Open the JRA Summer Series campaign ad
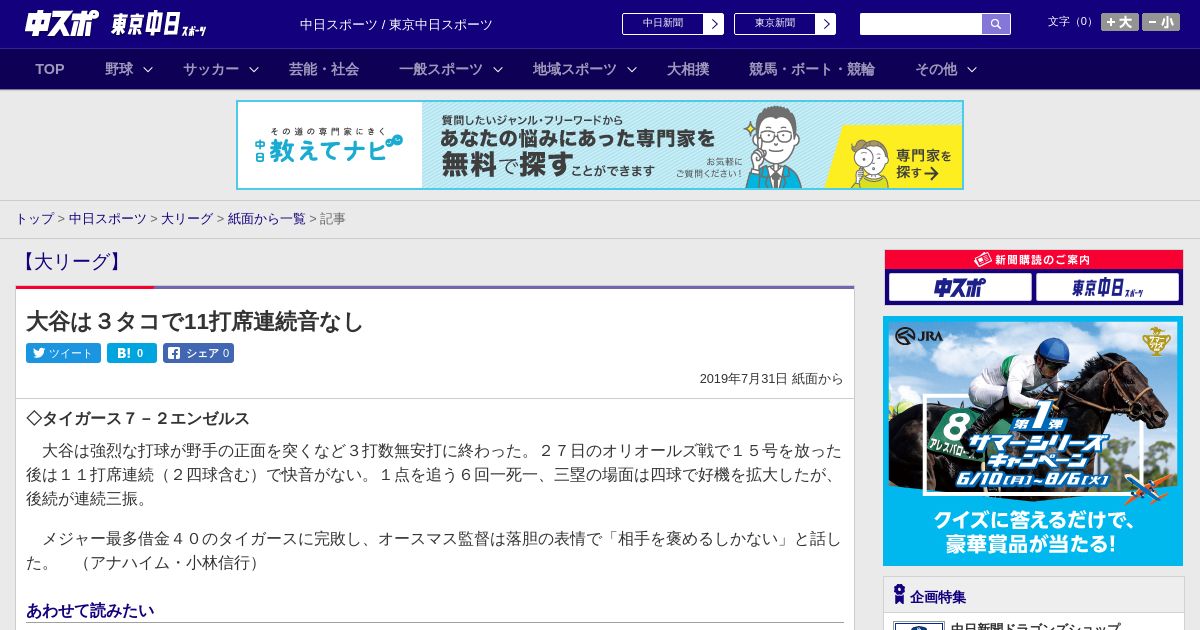Viewport: 1200px width, 630px height. coord(1033,441)
